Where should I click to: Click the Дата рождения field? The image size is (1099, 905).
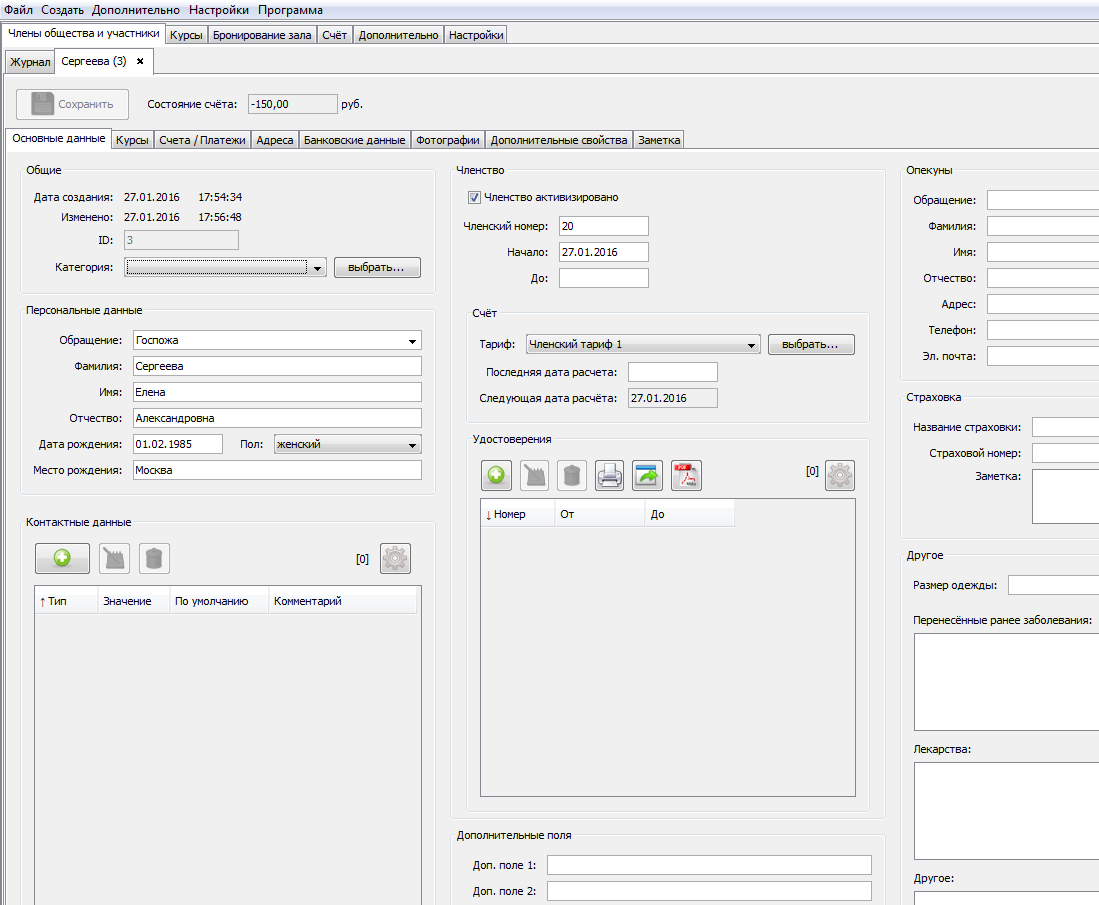[178, 444]
